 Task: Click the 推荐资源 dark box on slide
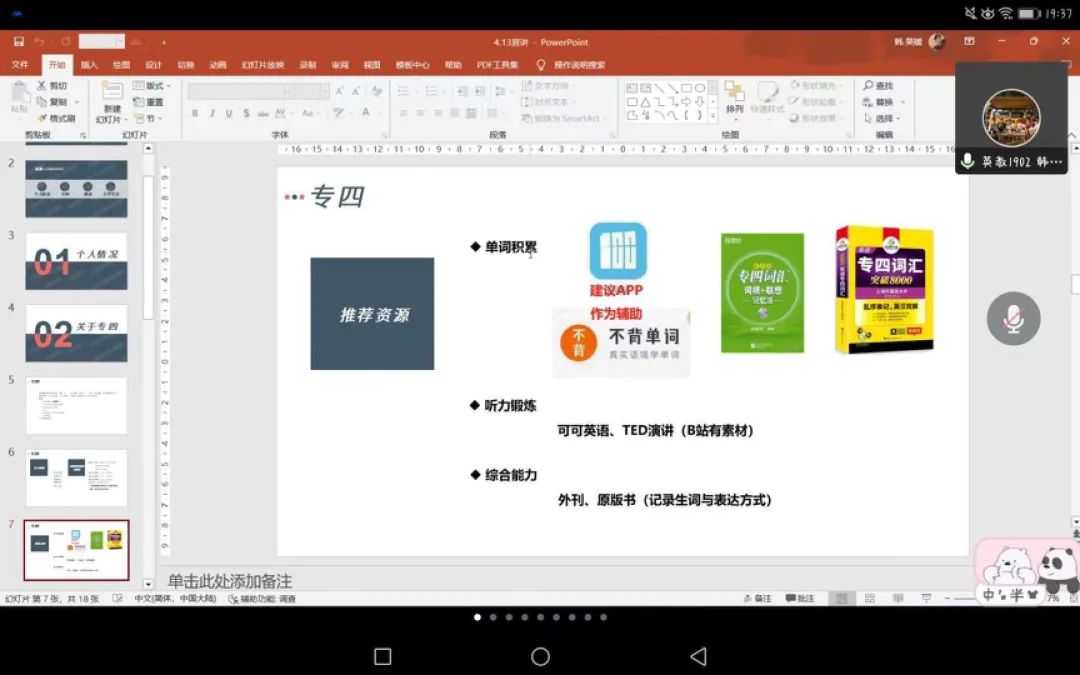372,314
